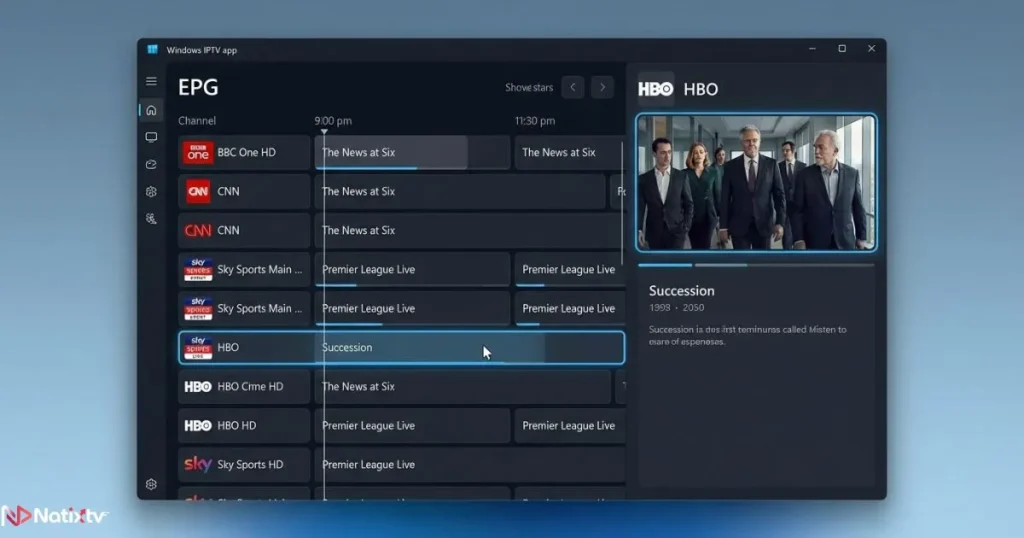Screen dimensions: 1024x538
Task: Select the HBO HD channel
Action: coord(244,426)
